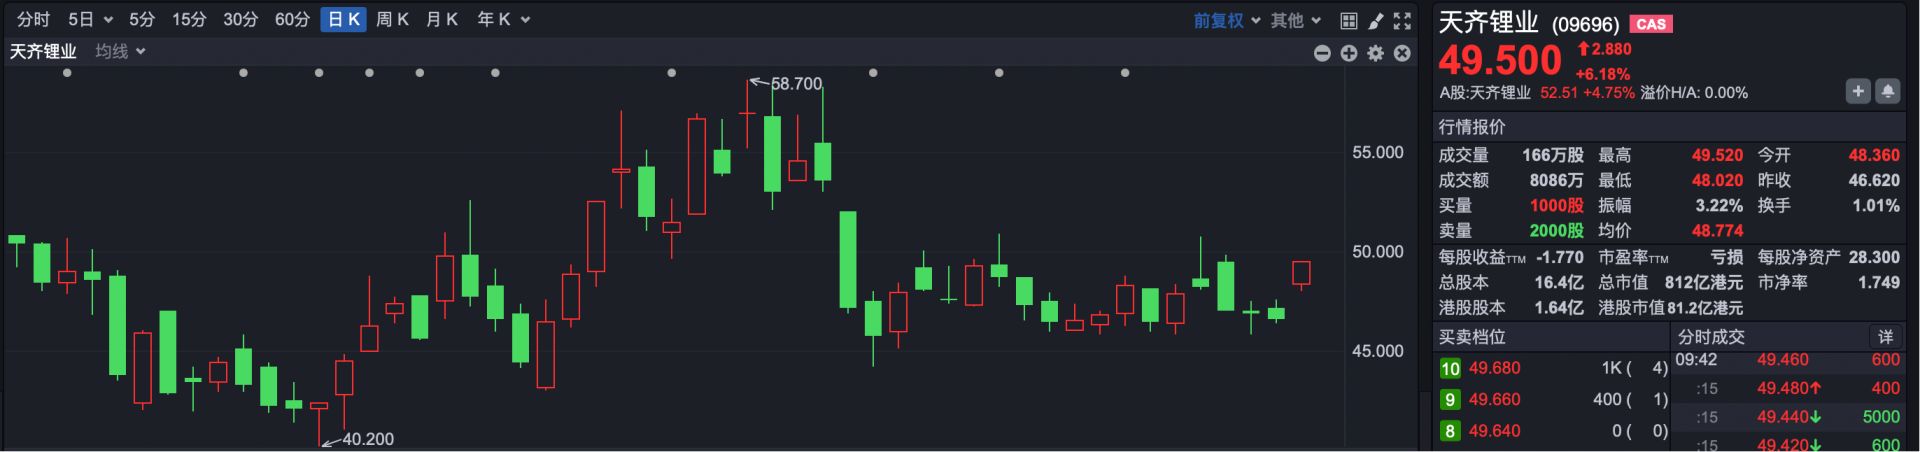Open the 均线 moving average dropdown
Viewport: 1920px width, 452px height.
[120, 51]
